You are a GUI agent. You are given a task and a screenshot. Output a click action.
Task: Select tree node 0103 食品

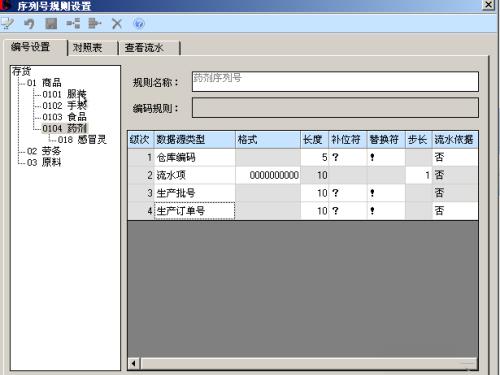click(x=64, y=117)
